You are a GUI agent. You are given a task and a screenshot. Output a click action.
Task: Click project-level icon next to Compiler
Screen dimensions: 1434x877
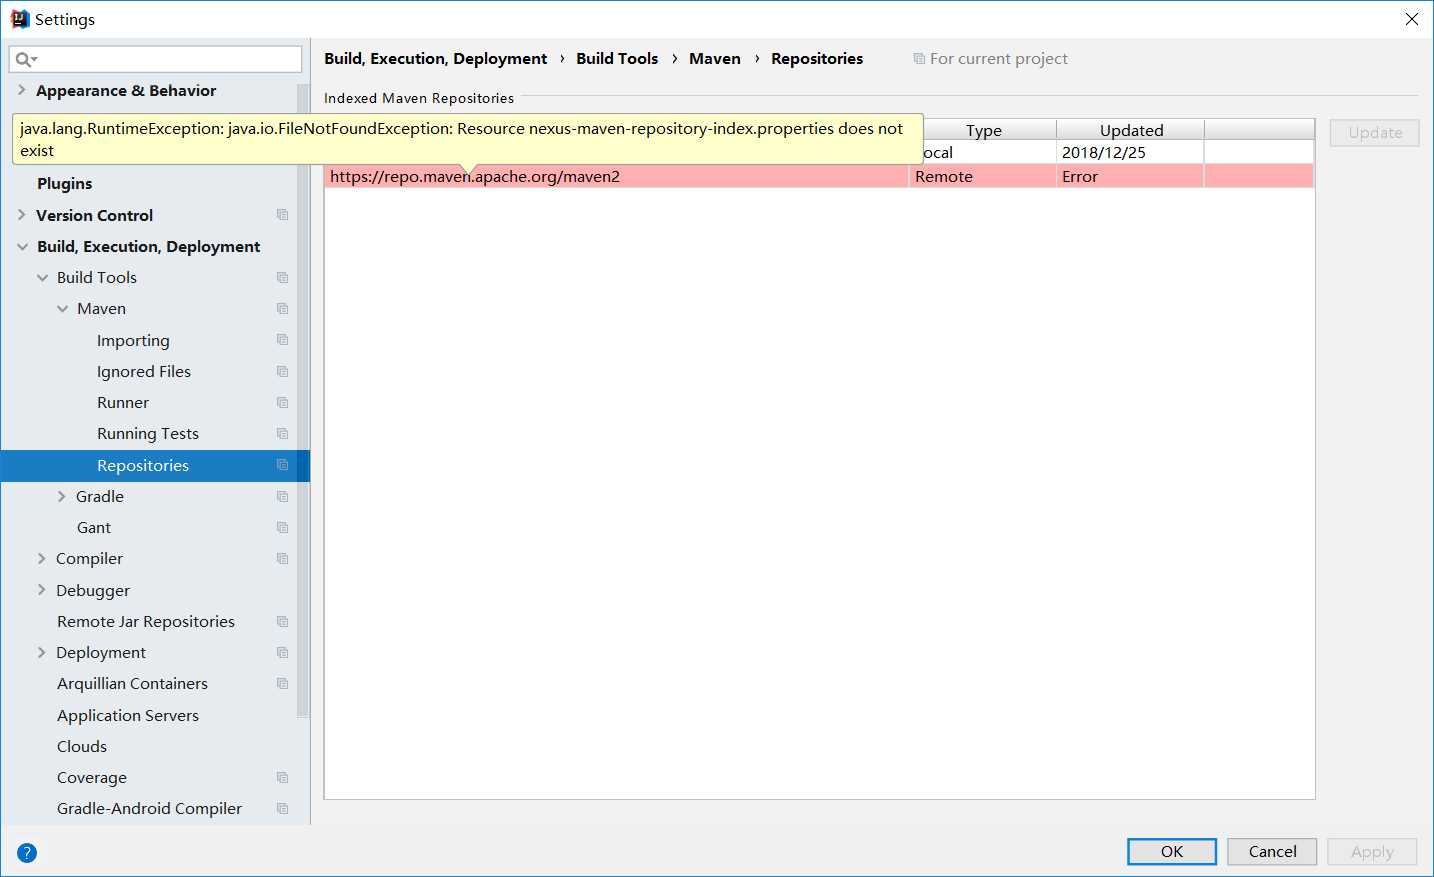pyautogui.click(x=283, y=558)
